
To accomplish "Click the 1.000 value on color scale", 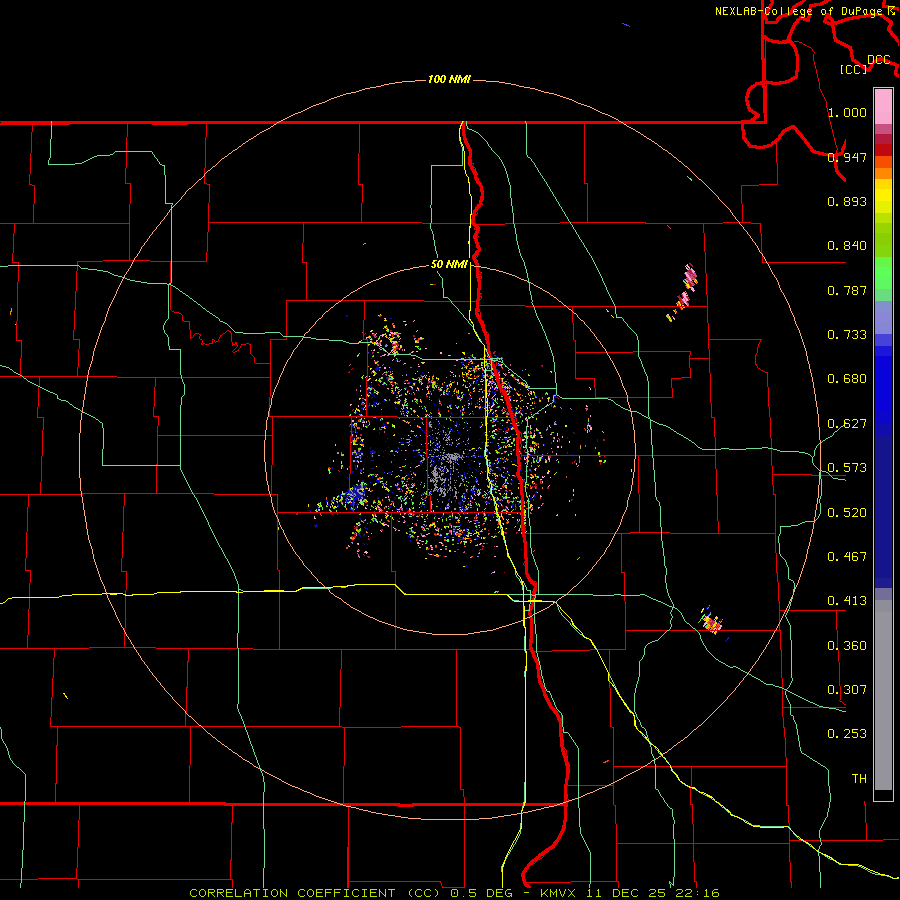I will point(847,112).
